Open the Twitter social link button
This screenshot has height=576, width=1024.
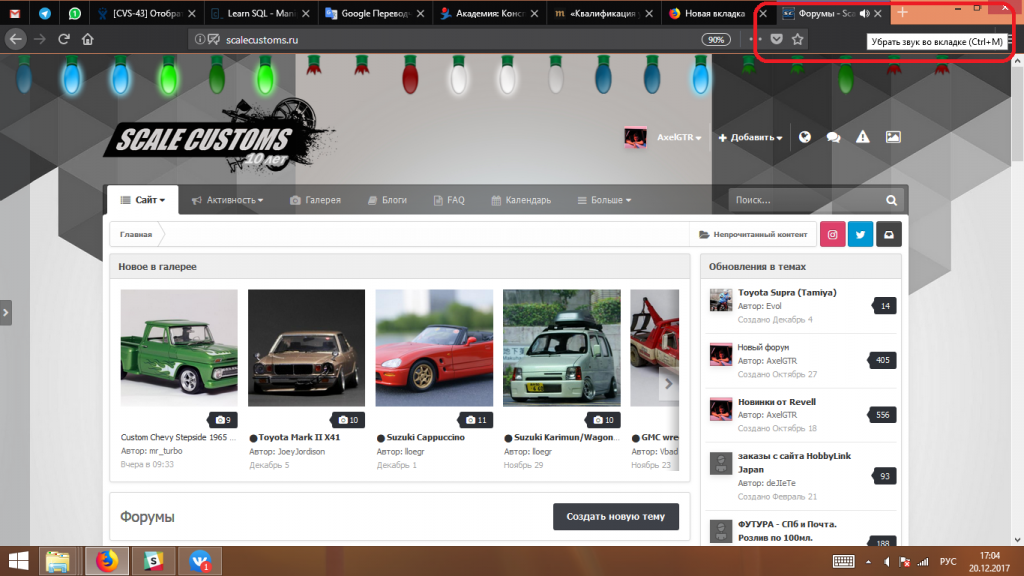click(860, 234)
